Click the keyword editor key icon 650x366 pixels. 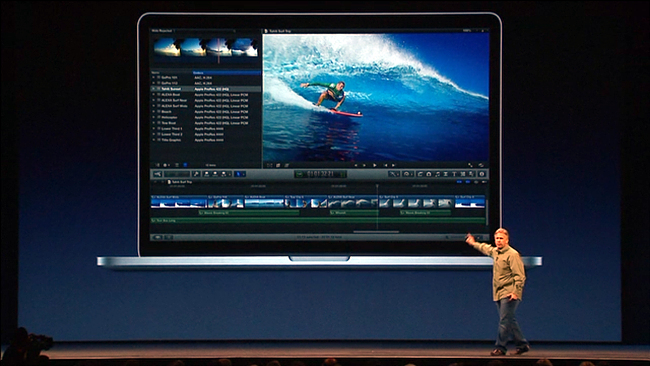coord(196,174)
